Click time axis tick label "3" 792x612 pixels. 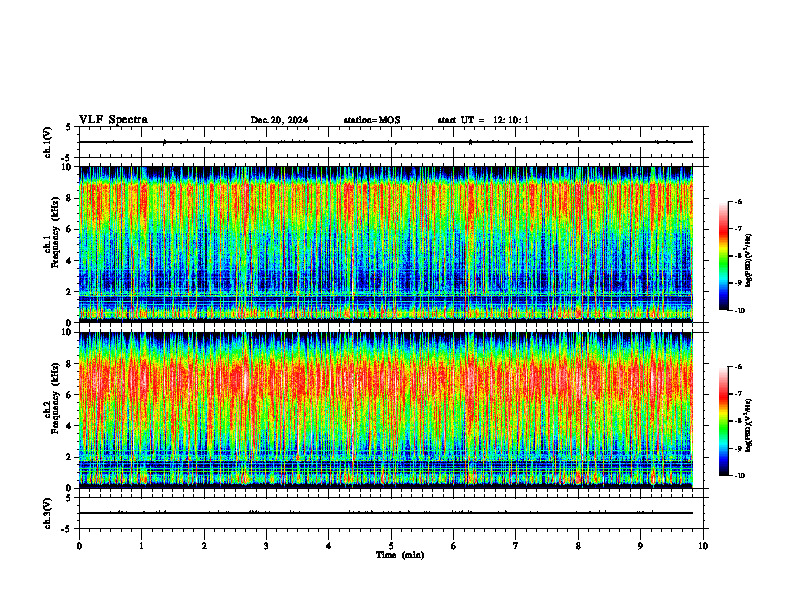(266, 546)
